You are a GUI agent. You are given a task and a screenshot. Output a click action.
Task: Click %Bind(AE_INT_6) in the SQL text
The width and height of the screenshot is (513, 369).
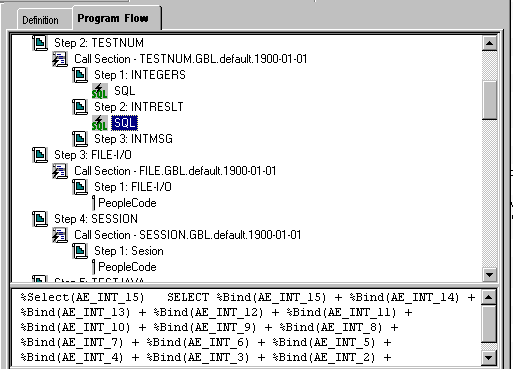[x=198, y=342]
